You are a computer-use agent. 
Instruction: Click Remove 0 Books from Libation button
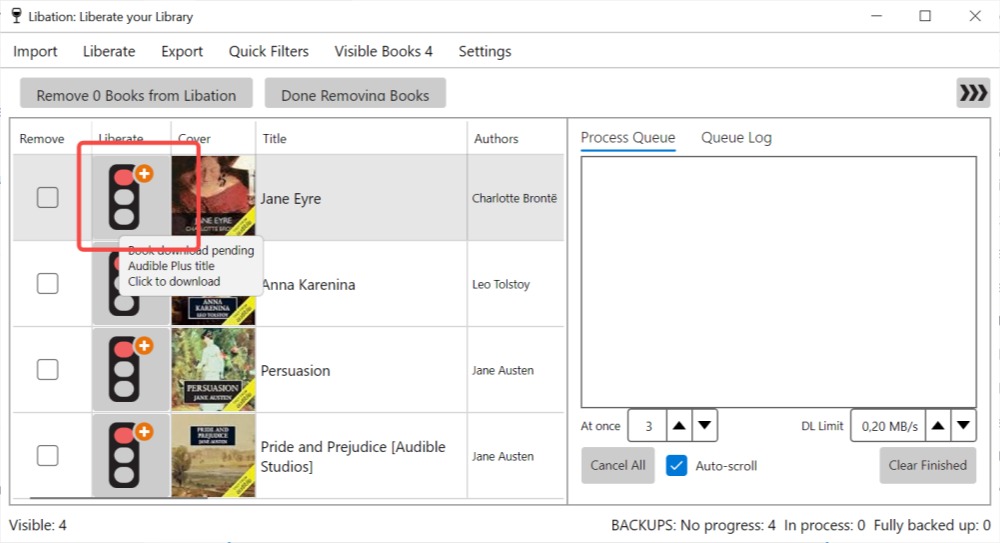[136, 94]
